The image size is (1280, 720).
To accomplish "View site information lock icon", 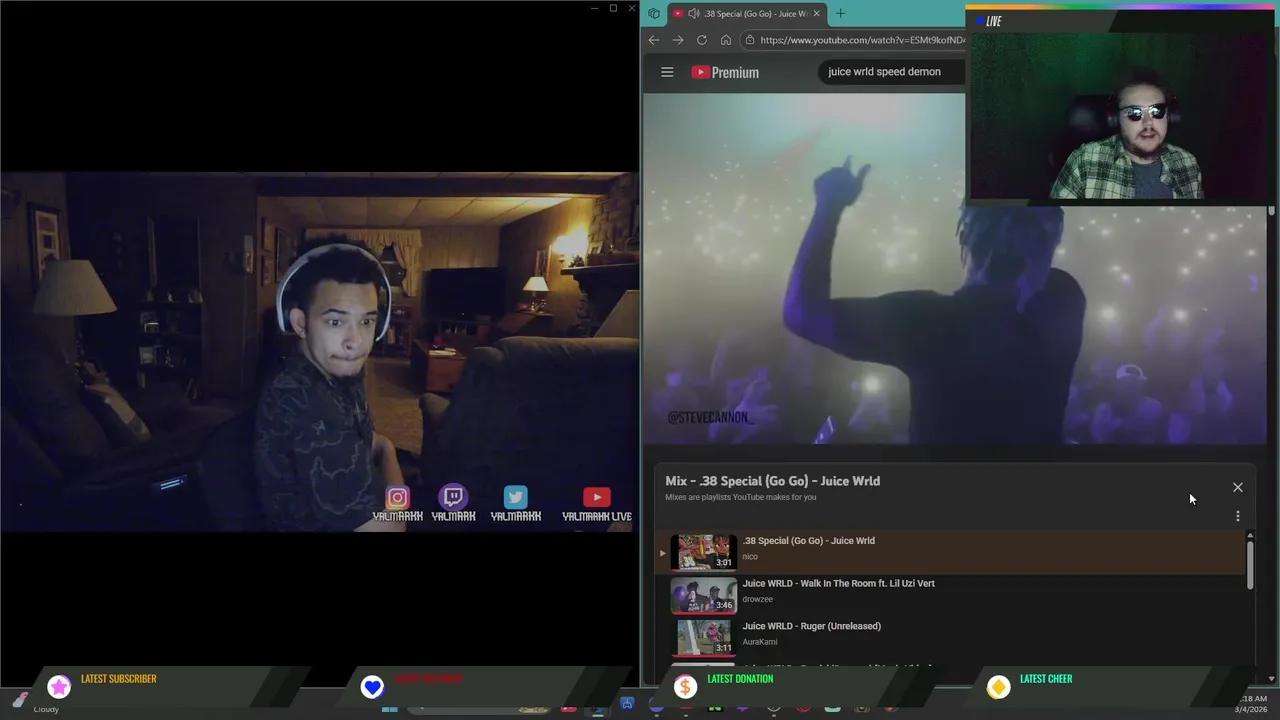I will pos(750,40).
